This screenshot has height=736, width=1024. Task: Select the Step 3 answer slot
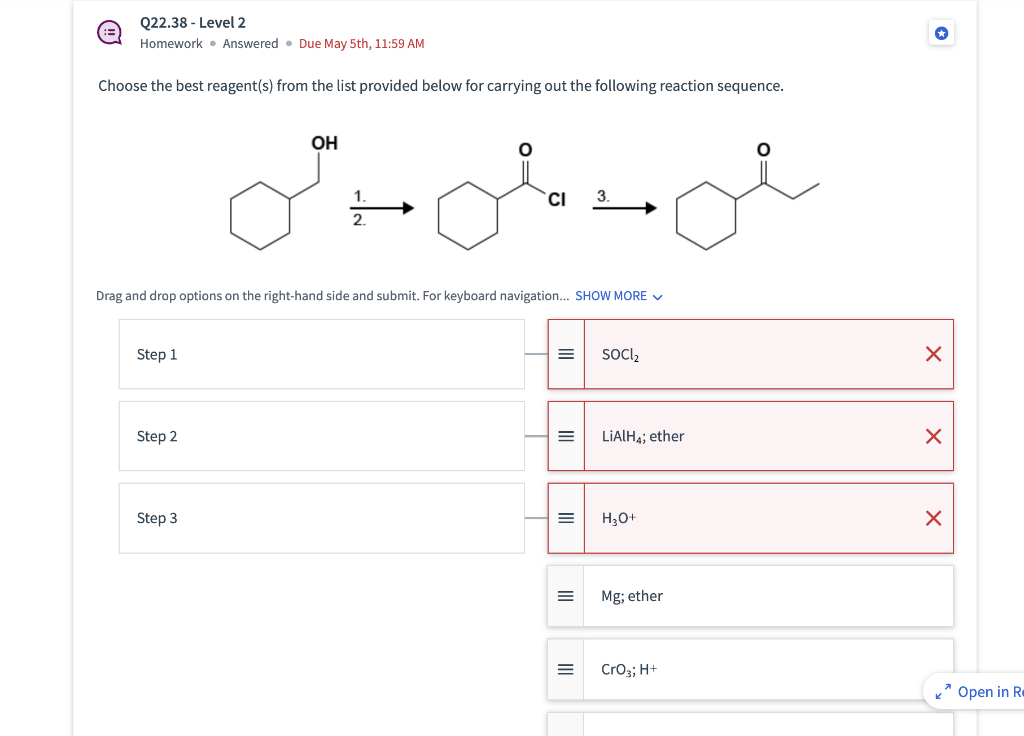tap(321, 517)
